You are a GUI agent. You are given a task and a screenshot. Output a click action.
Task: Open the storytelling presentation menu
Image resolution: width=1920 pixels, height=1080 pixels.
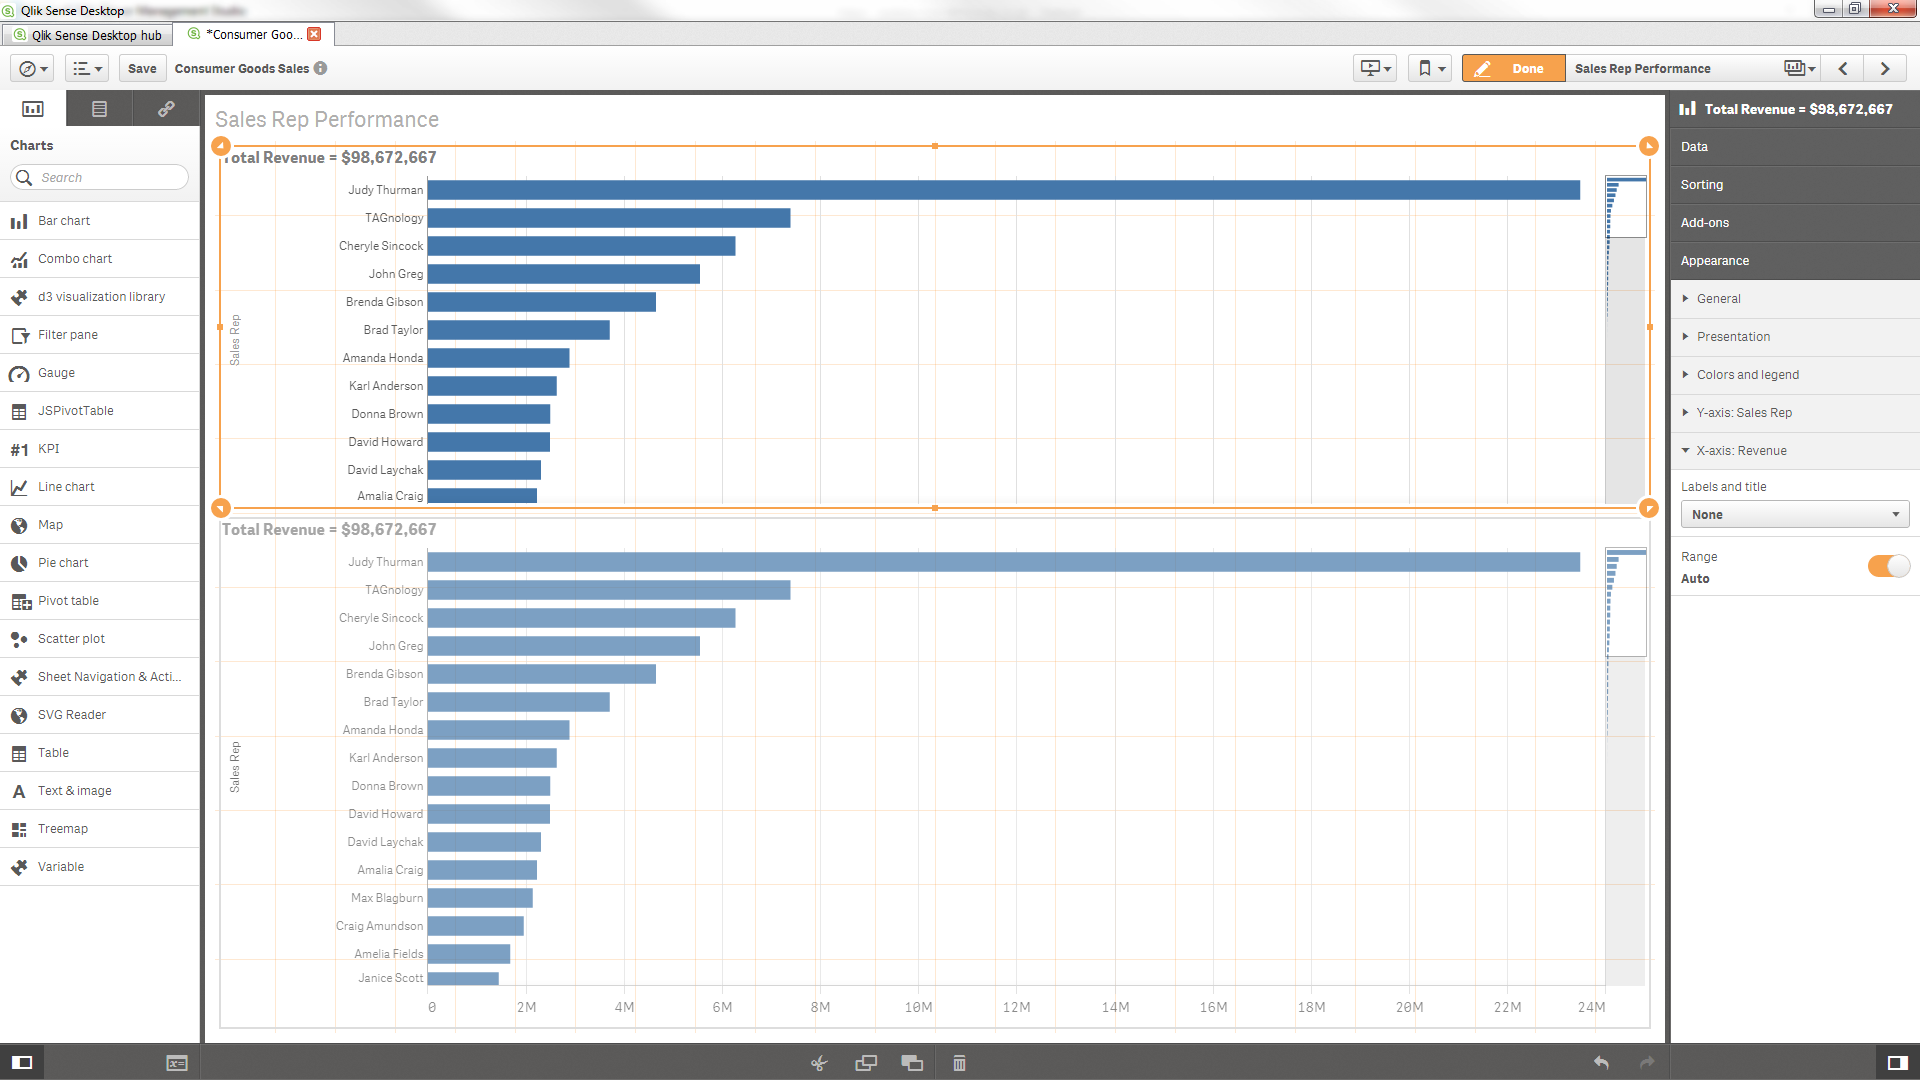tap(1376, 68)
